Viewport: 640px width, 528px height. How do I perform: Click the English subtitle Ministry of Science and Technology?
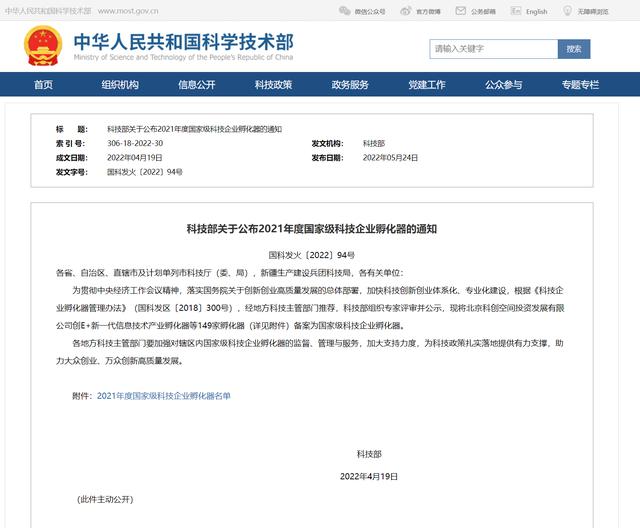(x=183, y=57)
